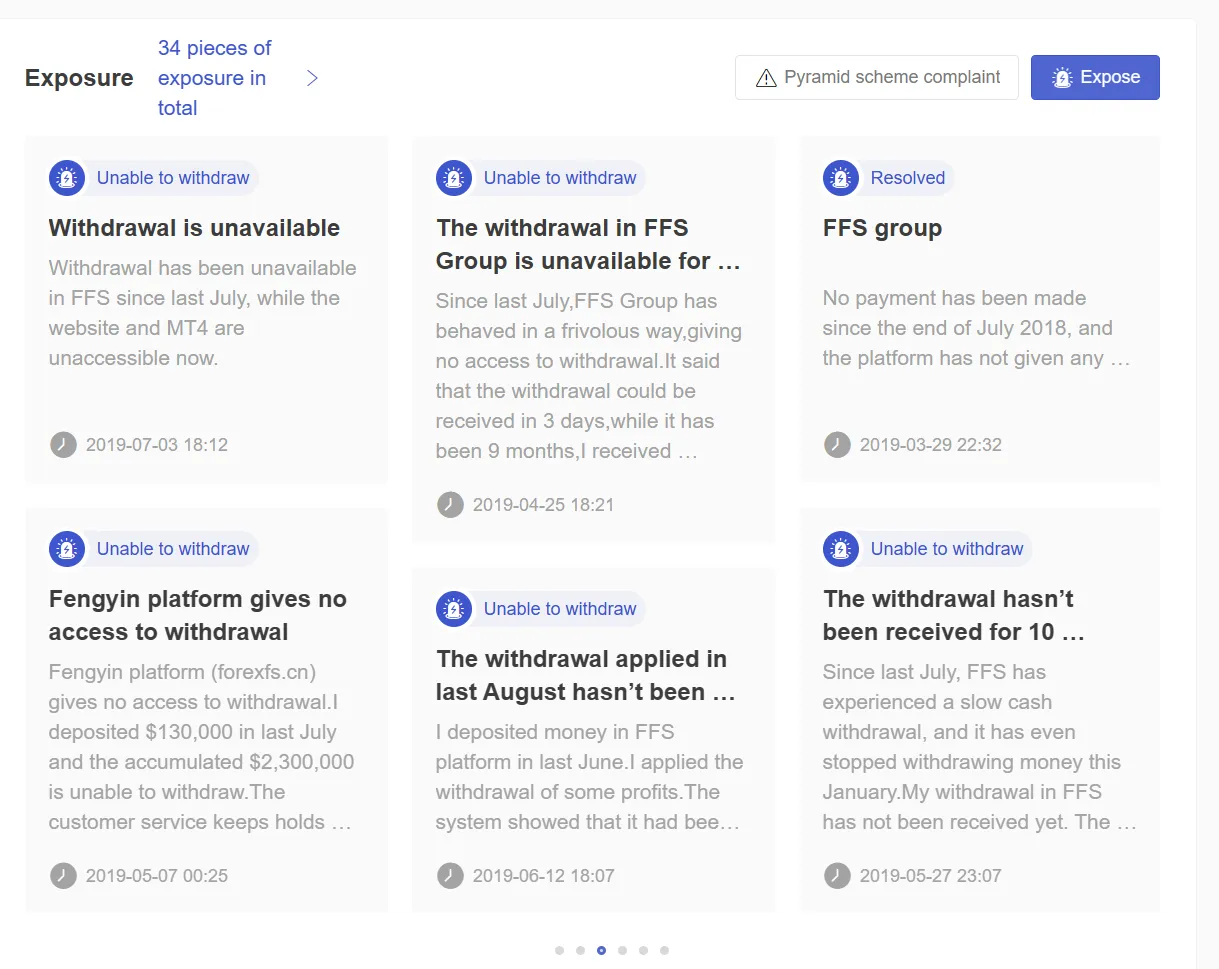The image size is (1219, 969).
Task: Click the 'Unable to withdraw' tag on the 'received for 10' card
Action: coord(947,549)
